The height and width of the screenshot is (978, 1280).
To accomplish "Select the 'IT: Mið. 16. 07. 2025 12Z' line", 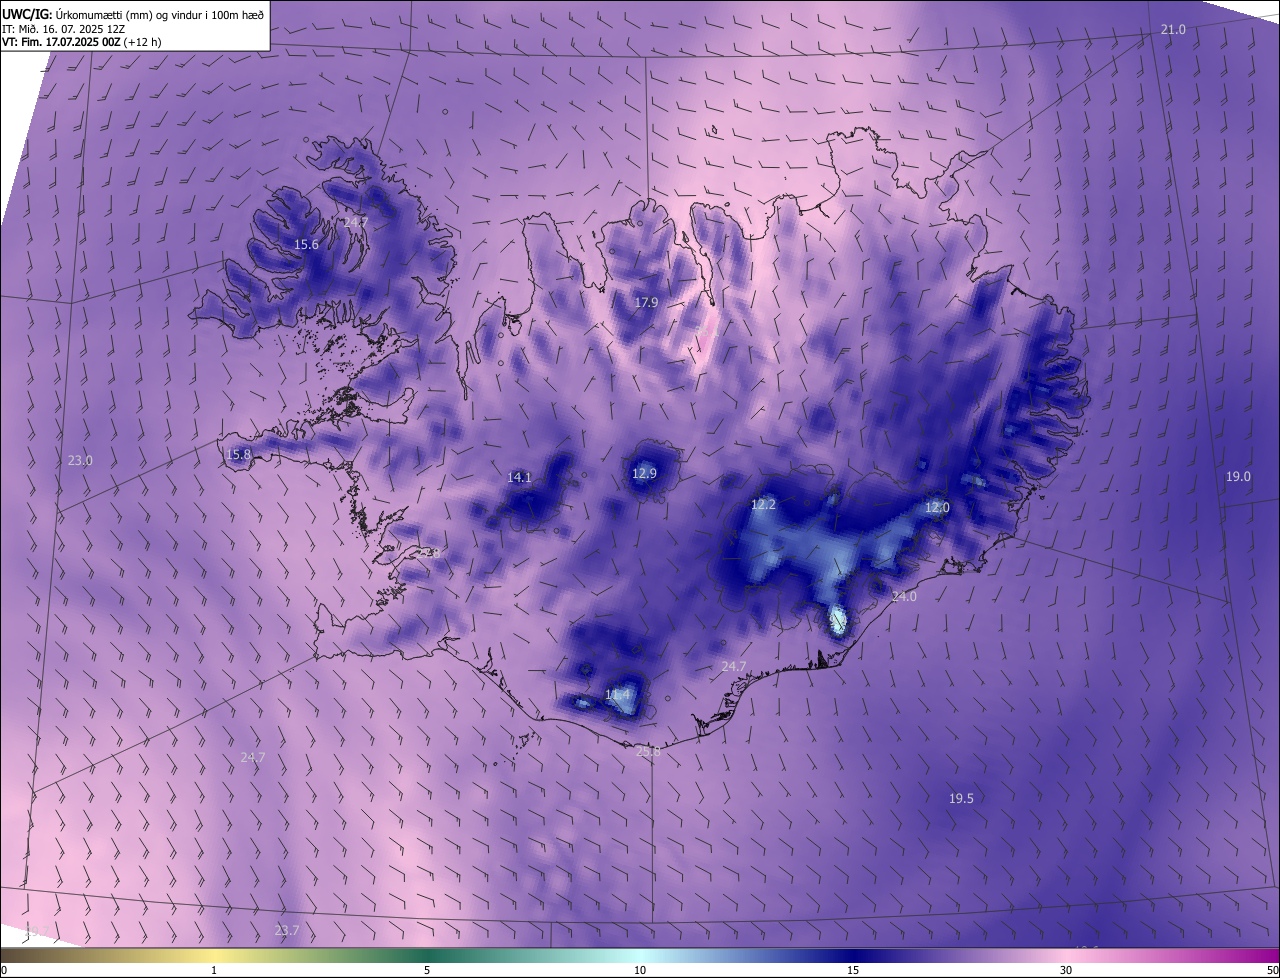I will [64, 28].
